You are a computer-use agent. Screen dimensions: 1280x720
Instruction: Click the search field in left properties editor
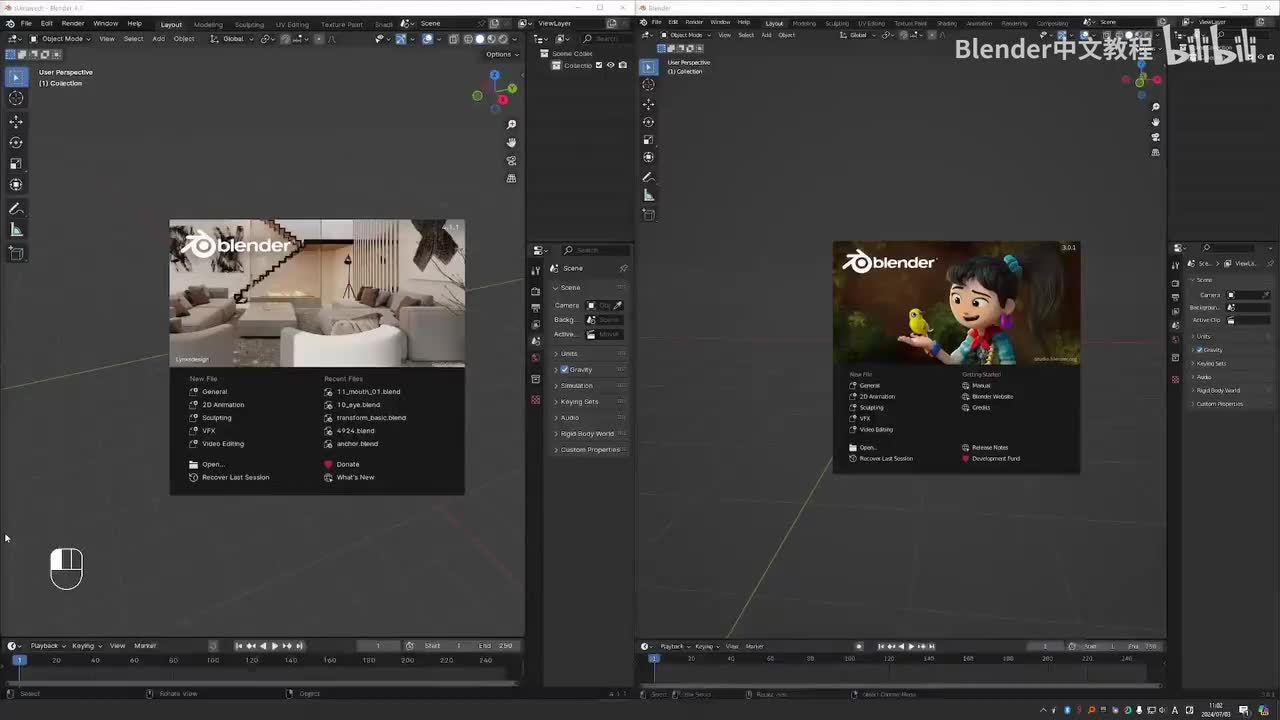tap(595, 250)
